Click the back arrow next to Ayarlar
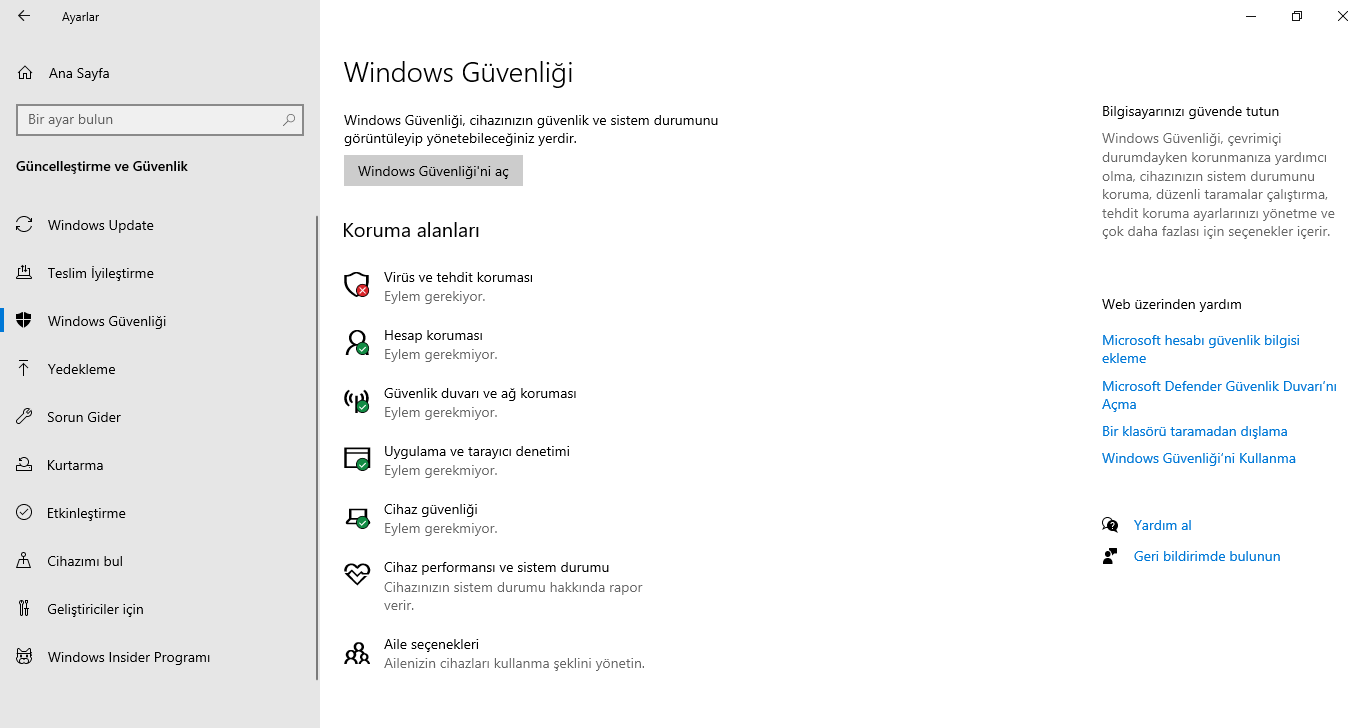 click(24, 16)
